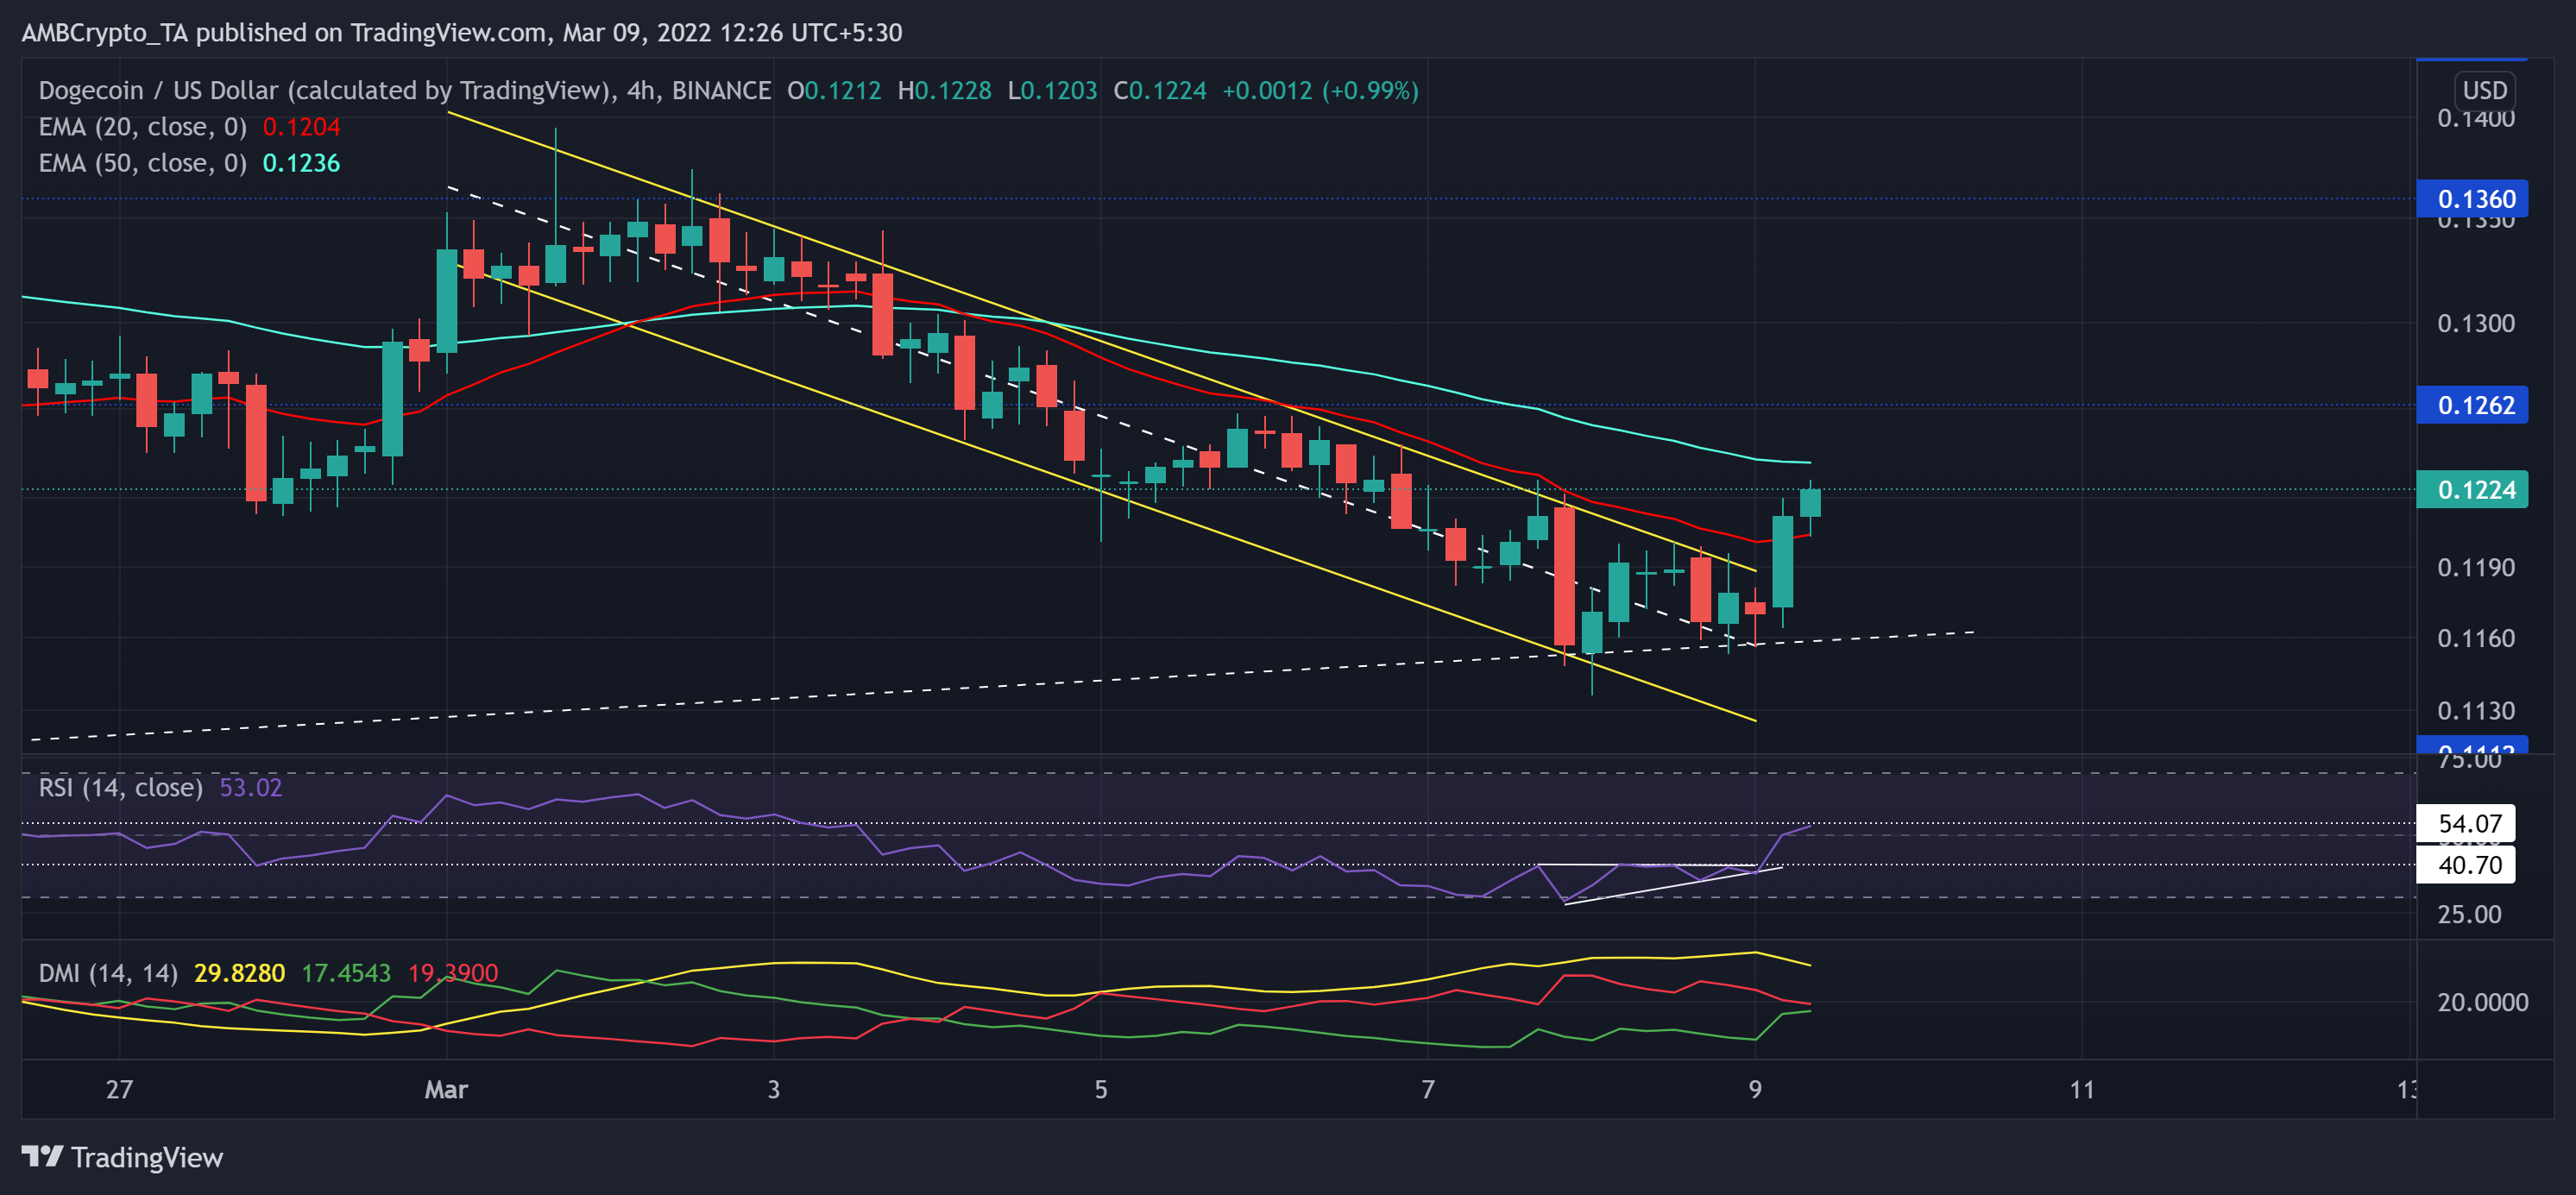
Task: Open the BINANCE exchange selector
Action: point(722,90)
